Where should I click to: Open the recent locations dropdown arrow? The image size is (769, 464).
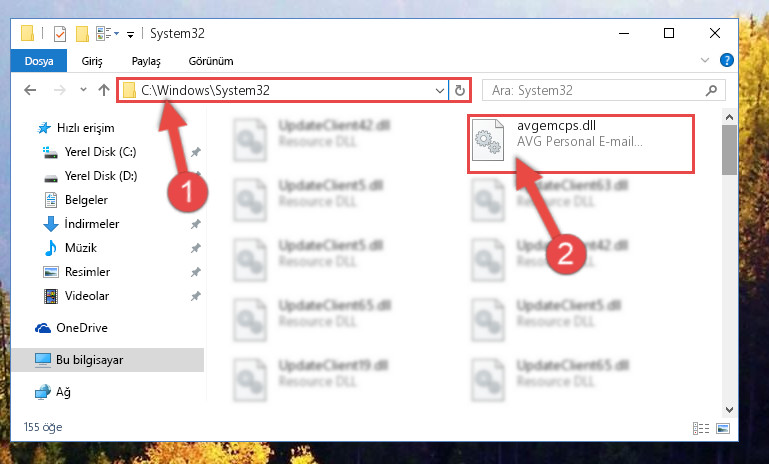point(83,90)
